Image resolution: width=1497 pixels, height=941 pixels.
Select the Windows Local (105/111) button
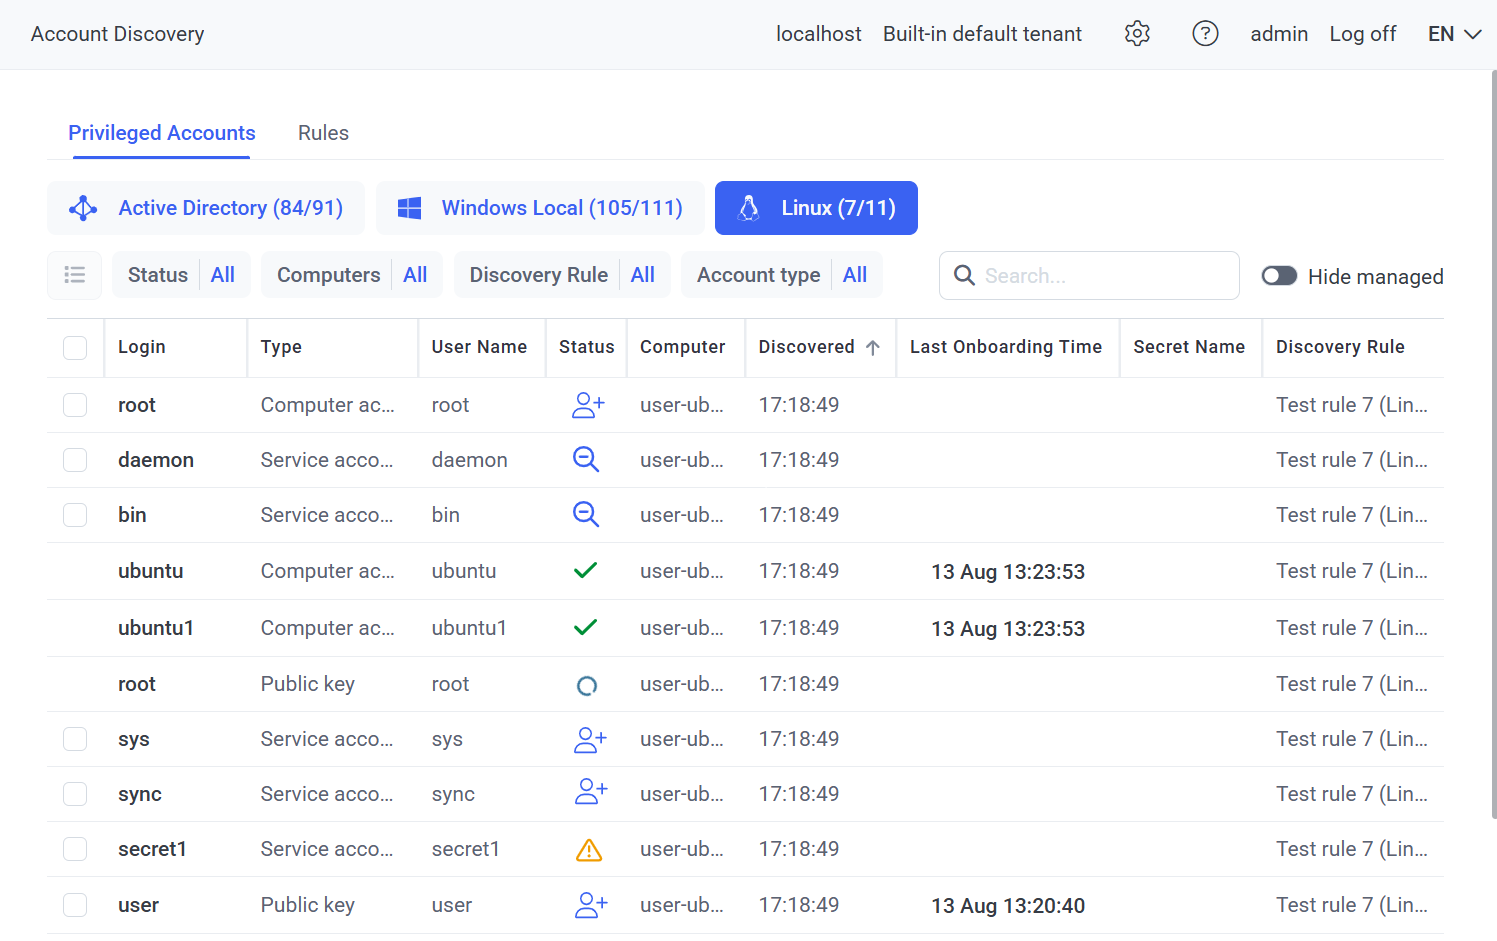pyautogui.click(x=540, y=208)
